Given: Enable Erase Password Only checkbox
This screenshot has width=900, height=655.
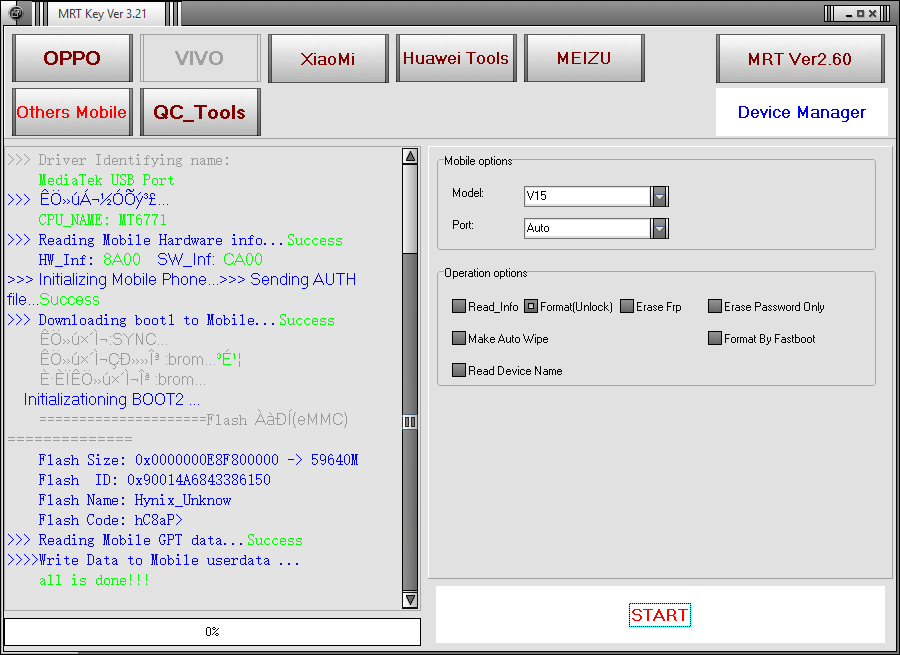Looking at the screenshot, I should pos(715,307).
